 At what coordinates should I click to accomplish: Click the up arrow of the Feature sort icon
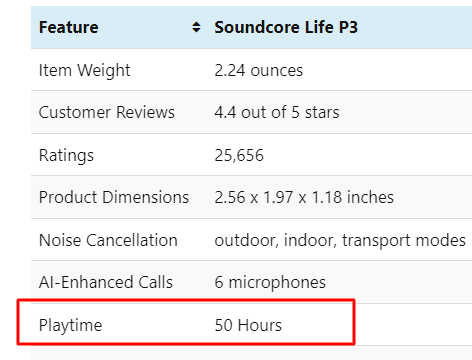tap(196, 24)
